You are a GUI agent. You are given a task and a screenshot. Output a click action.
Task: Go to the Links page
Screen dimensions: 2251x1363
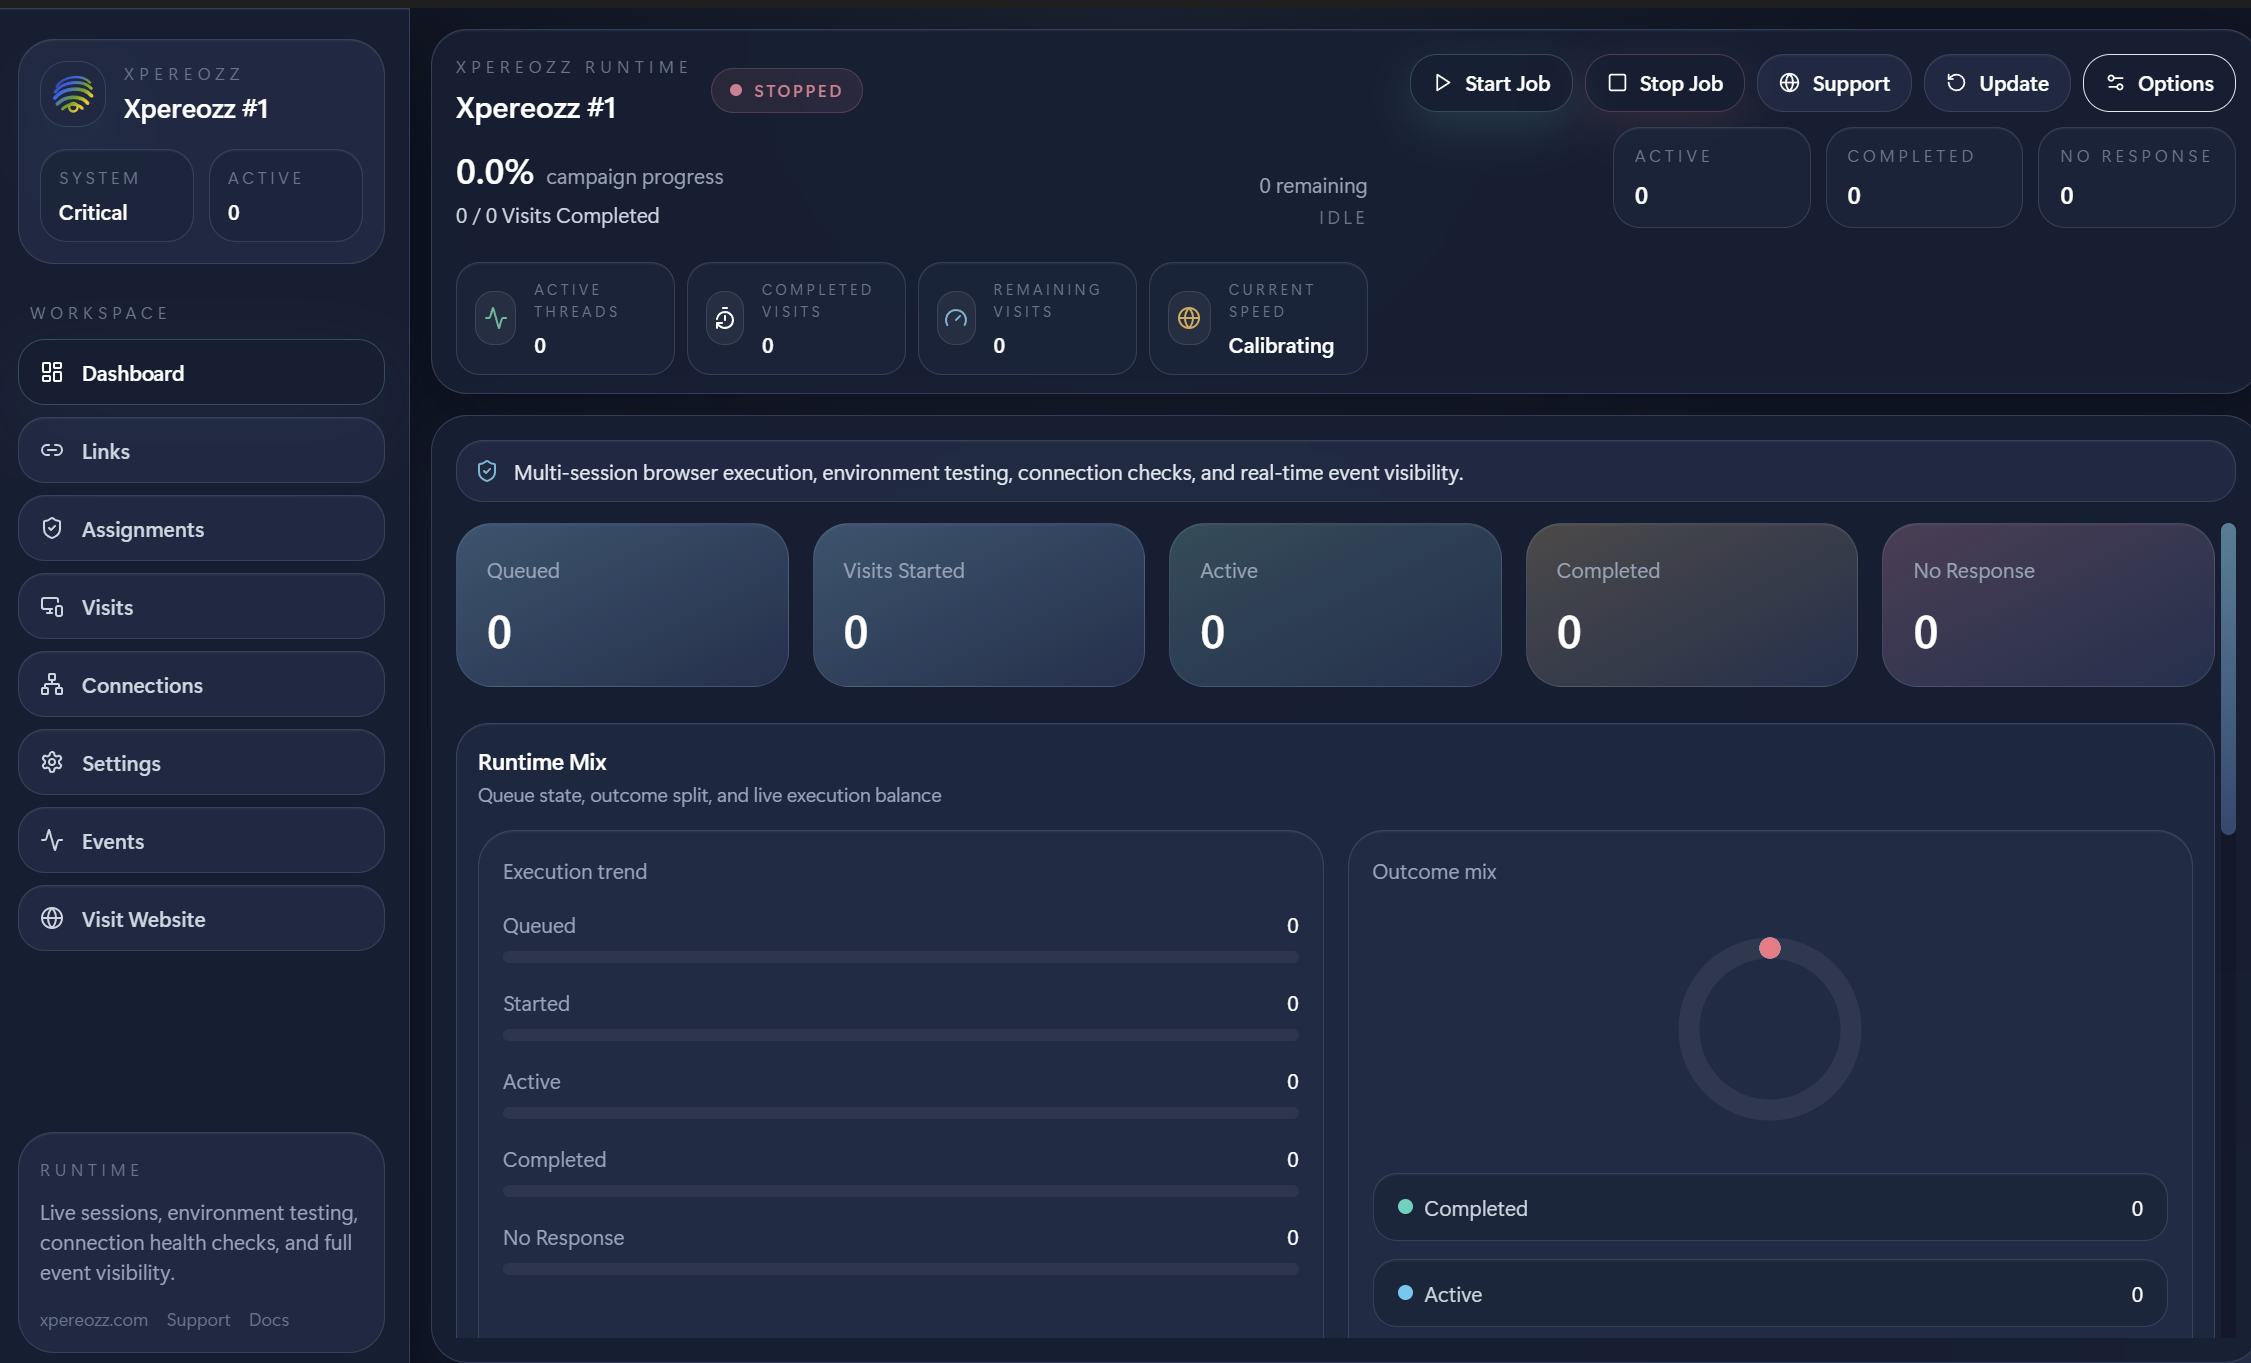[x=201, y=450]
